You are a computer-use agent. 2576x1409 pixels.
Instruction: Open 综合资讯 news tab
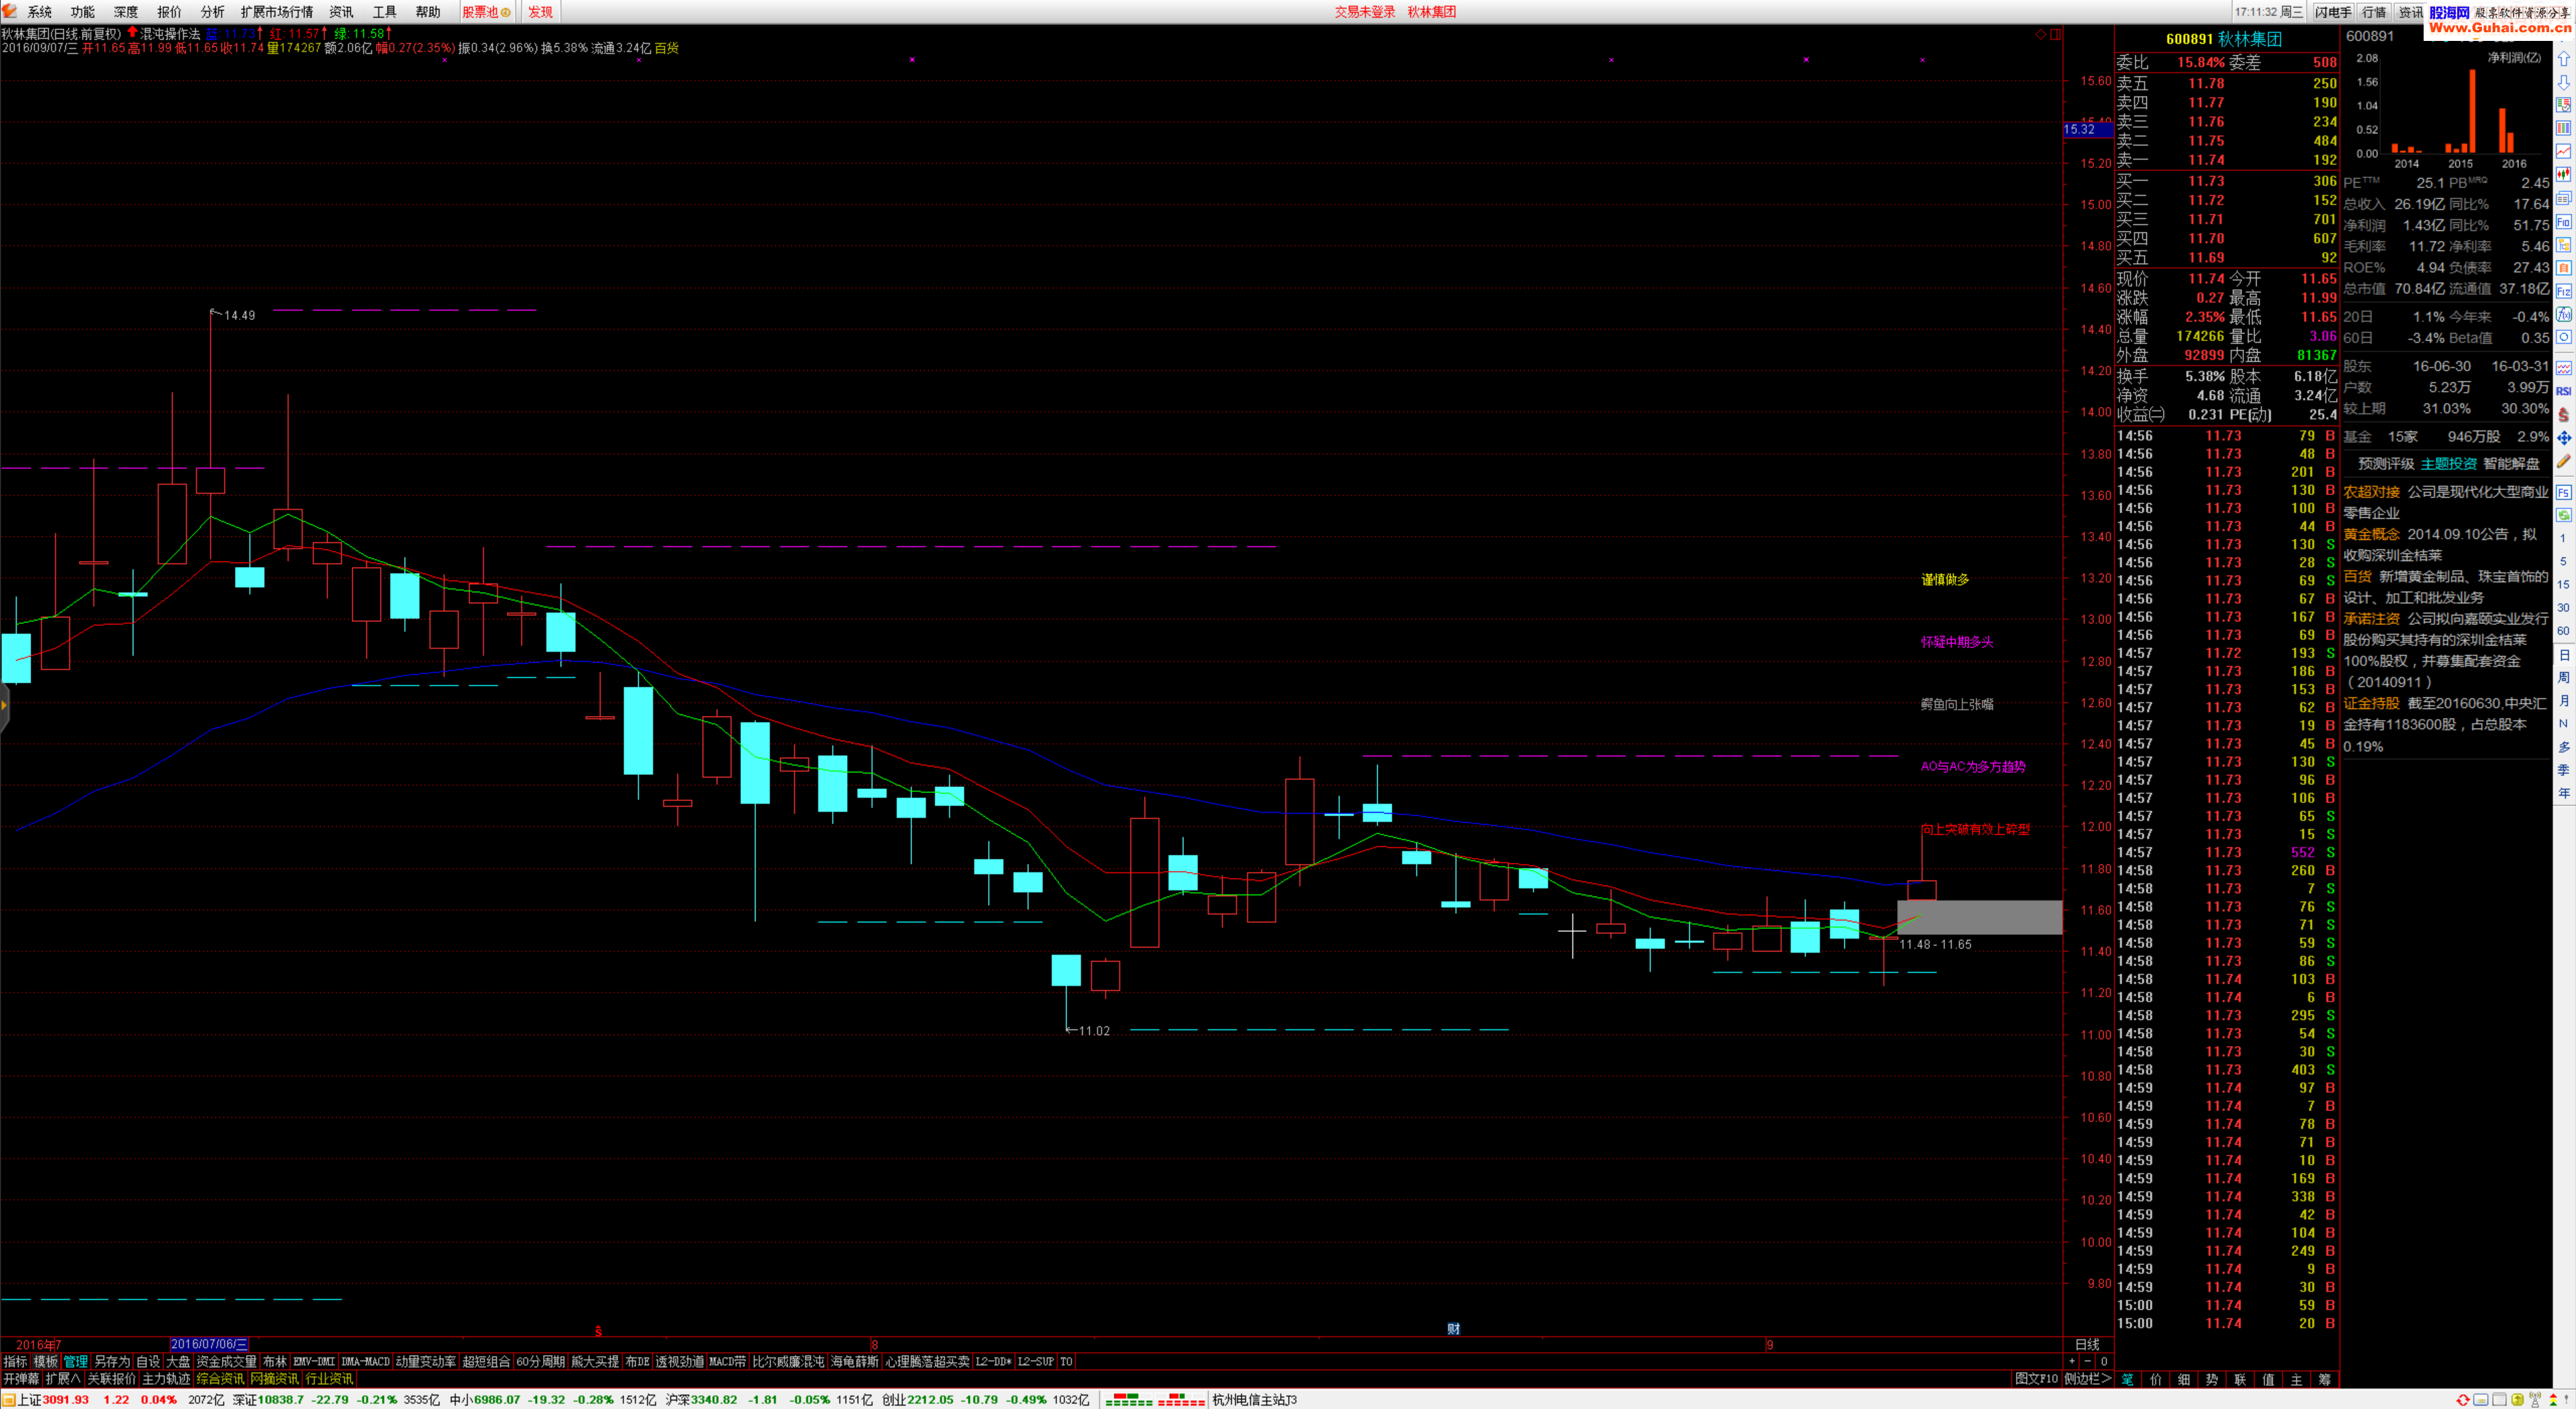220,1379
